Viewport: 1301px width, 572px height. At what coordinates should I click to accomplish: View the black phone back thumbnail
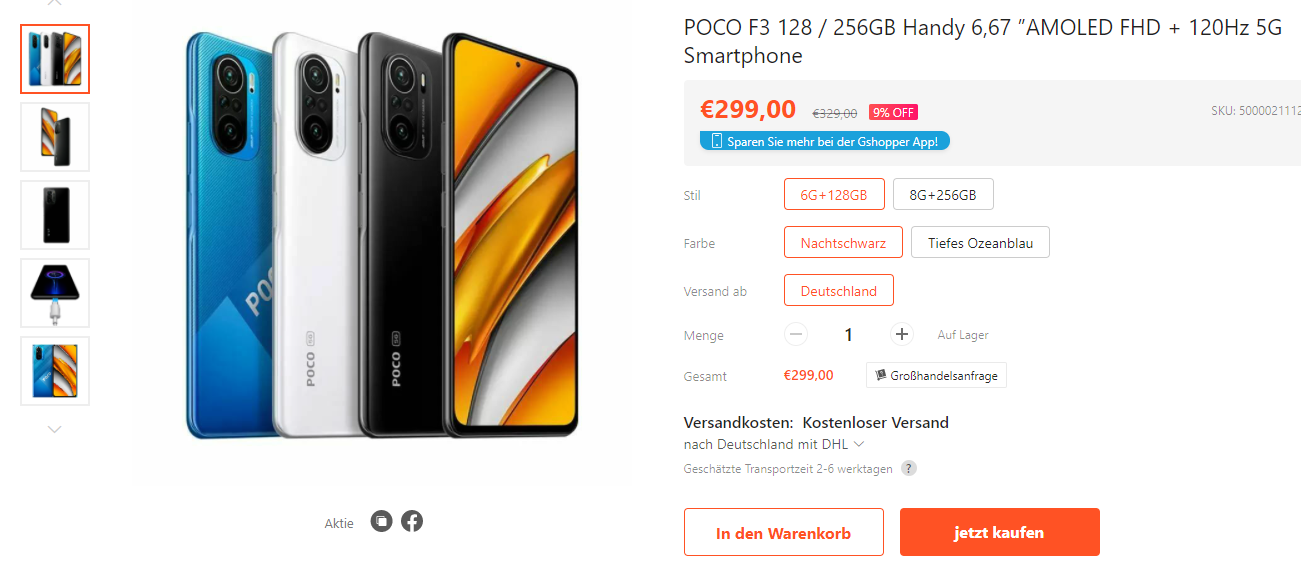tap(55, 215)
